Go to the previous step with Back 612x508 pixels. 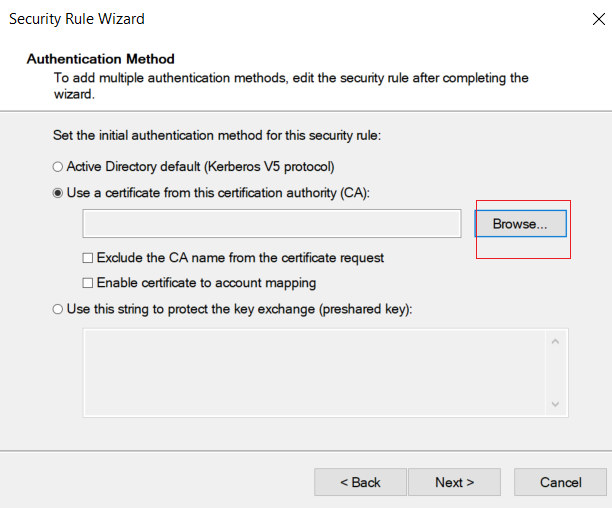(x=360, y=482)
